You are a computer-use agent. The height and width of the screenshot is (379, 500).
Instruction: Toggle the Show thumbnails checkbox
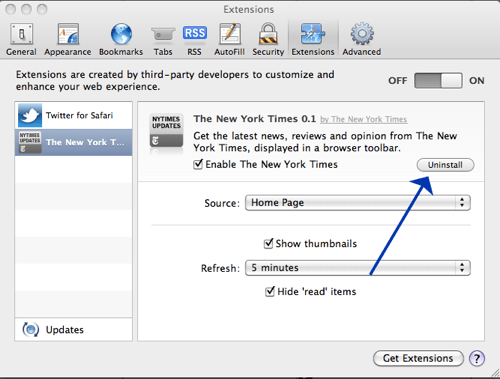pyautogui.click(x=269, y=243)
